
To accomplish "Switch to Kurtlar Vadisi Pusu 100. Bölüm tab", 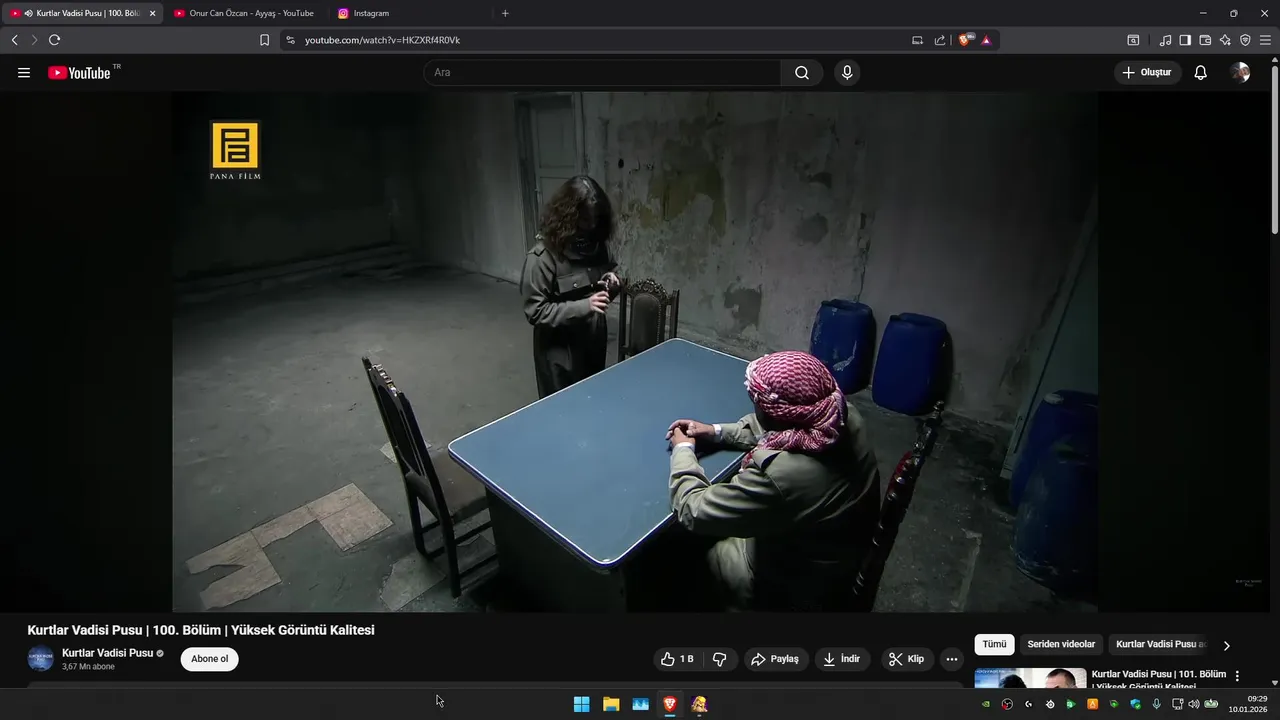I will point(81,13).
